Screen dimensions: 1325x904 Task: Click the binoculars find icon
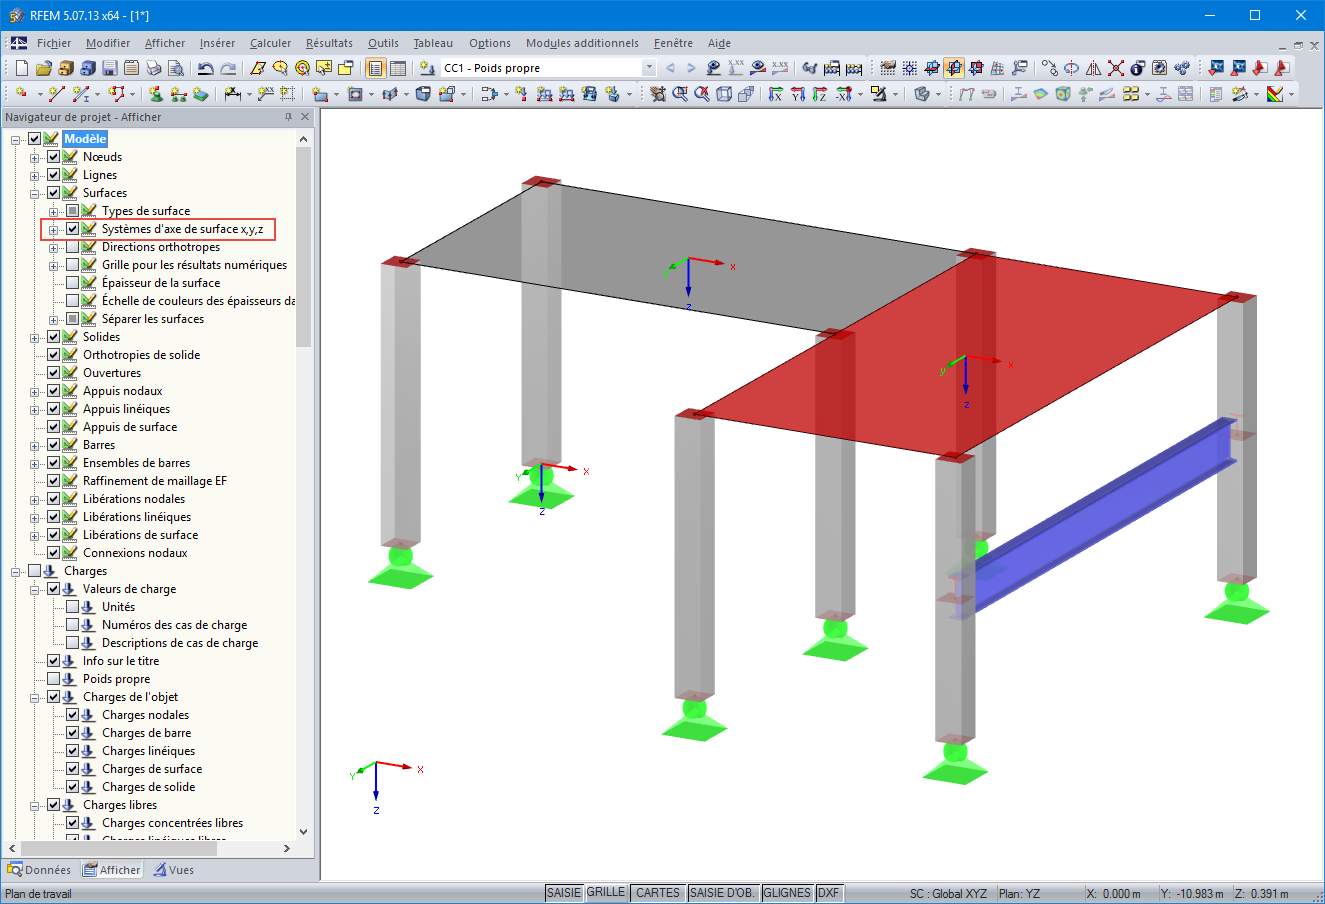pyautogui.click(x=810, y=68)
